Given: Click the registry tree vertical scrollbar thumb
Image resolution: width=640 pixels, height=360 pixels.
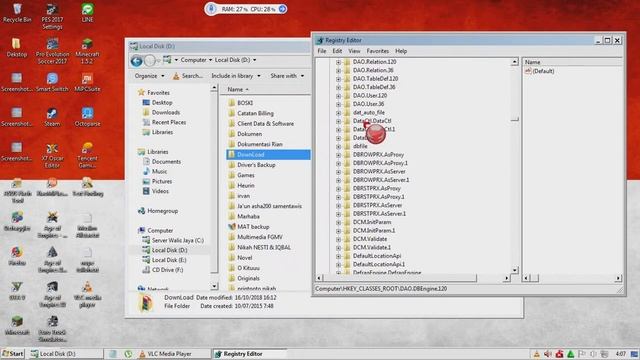Looking at the screenshot, I should pos(514,119).
